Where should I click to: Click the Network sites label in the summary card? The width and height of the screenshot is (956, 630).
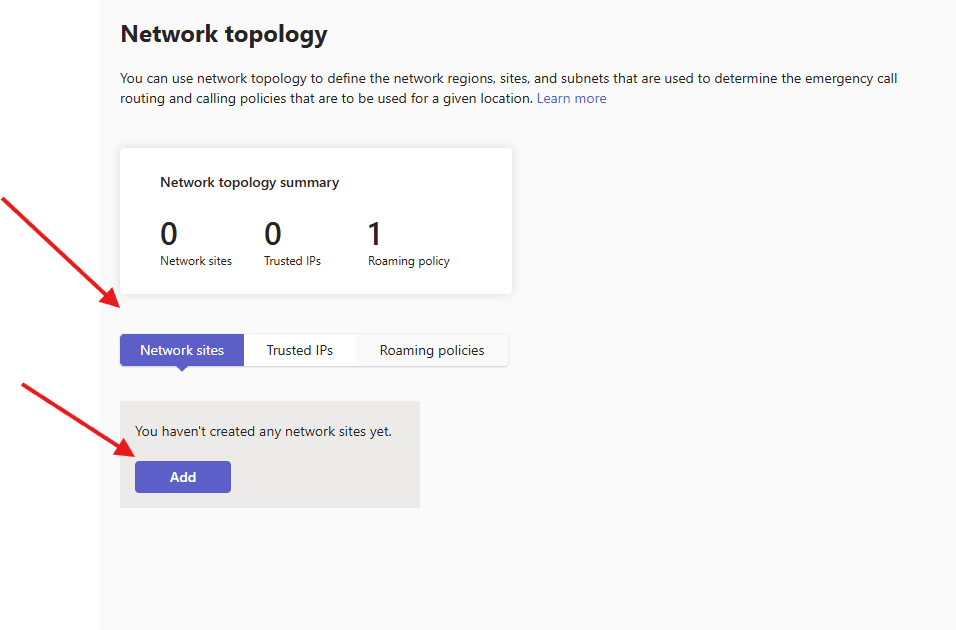[x=196, y=261]
